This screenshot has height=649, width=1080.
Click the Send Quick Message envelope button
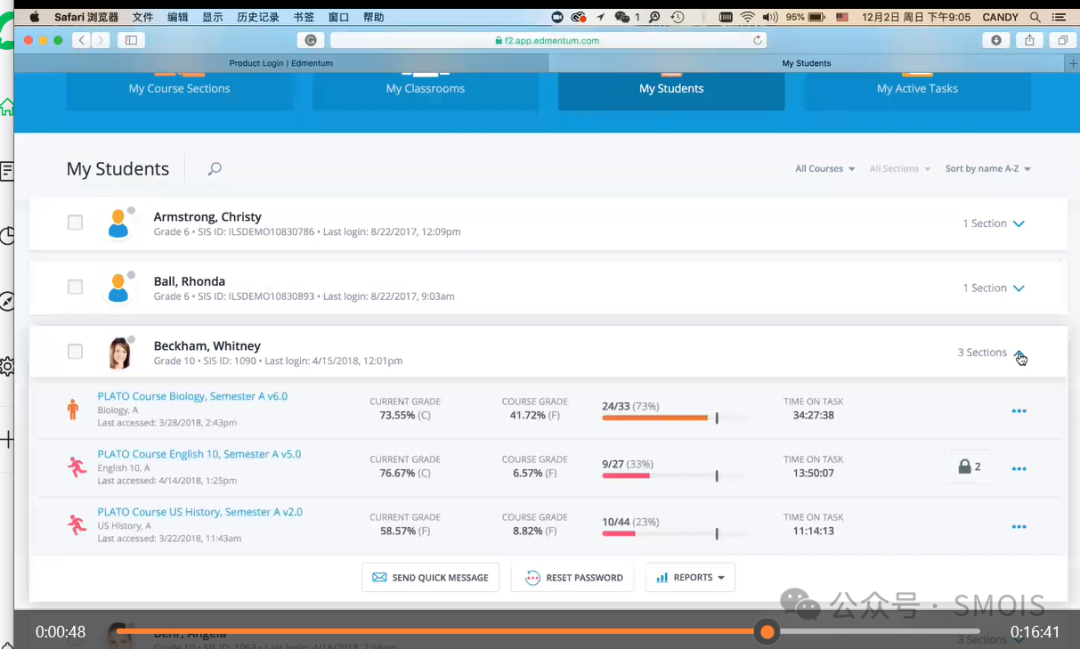430,578
